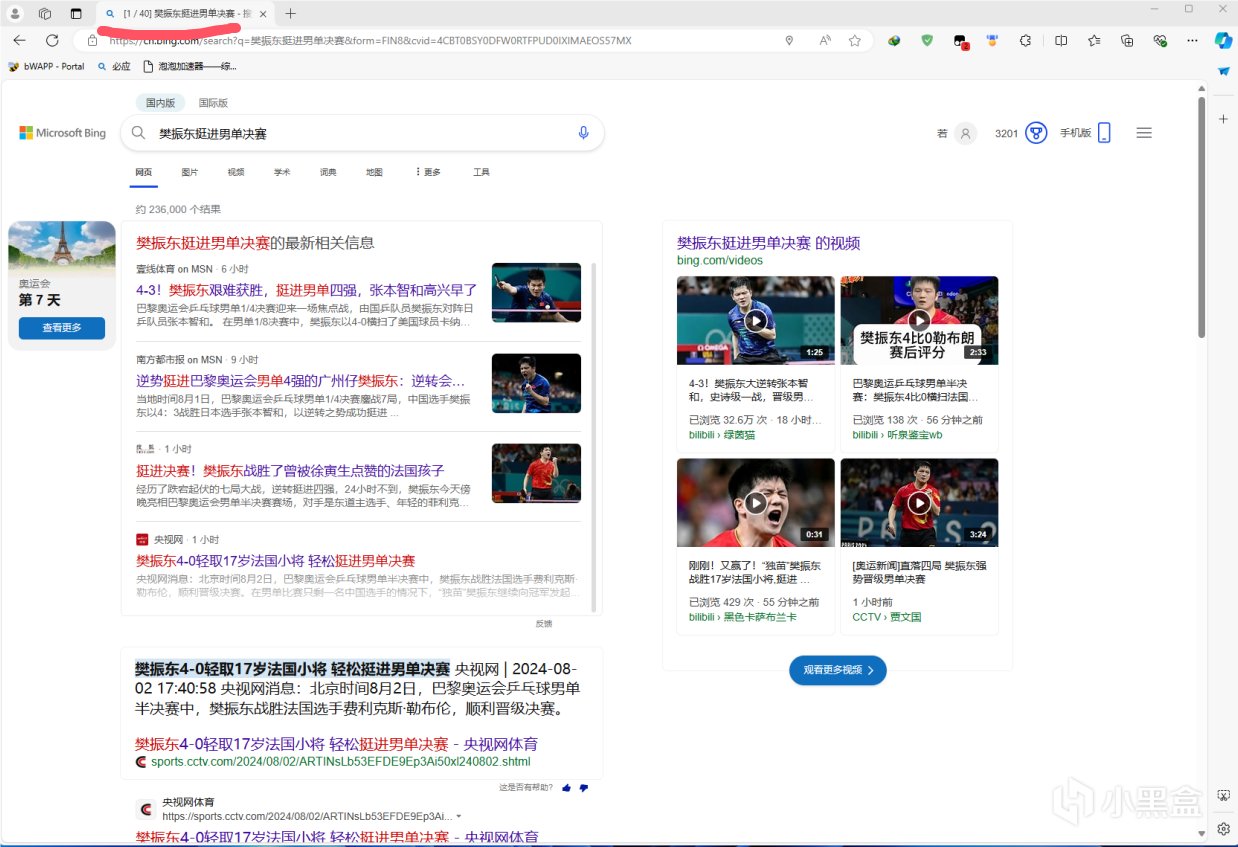
Task: Switch to the 学术 results tab
Action: (x=282, y=172)
